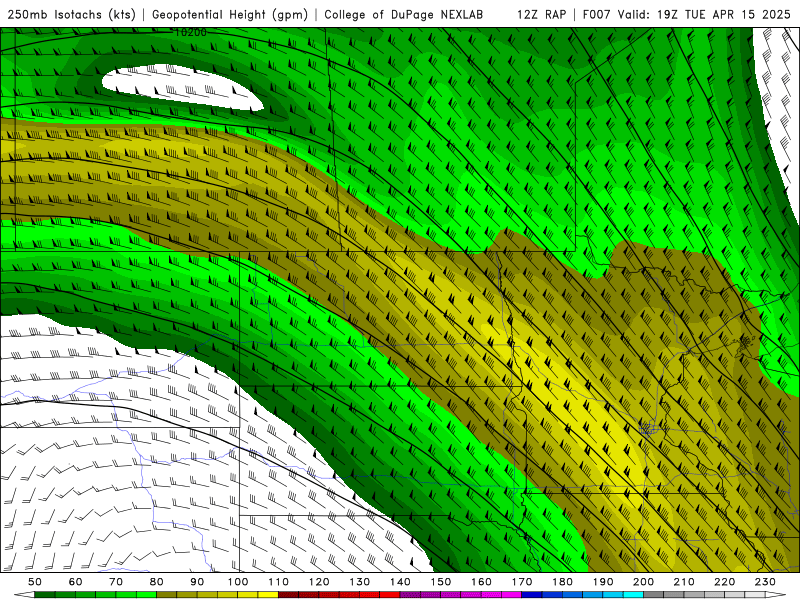Click the 150 value on color scale
The height and width of the screenshot is (600, 800).
(440, 582)
